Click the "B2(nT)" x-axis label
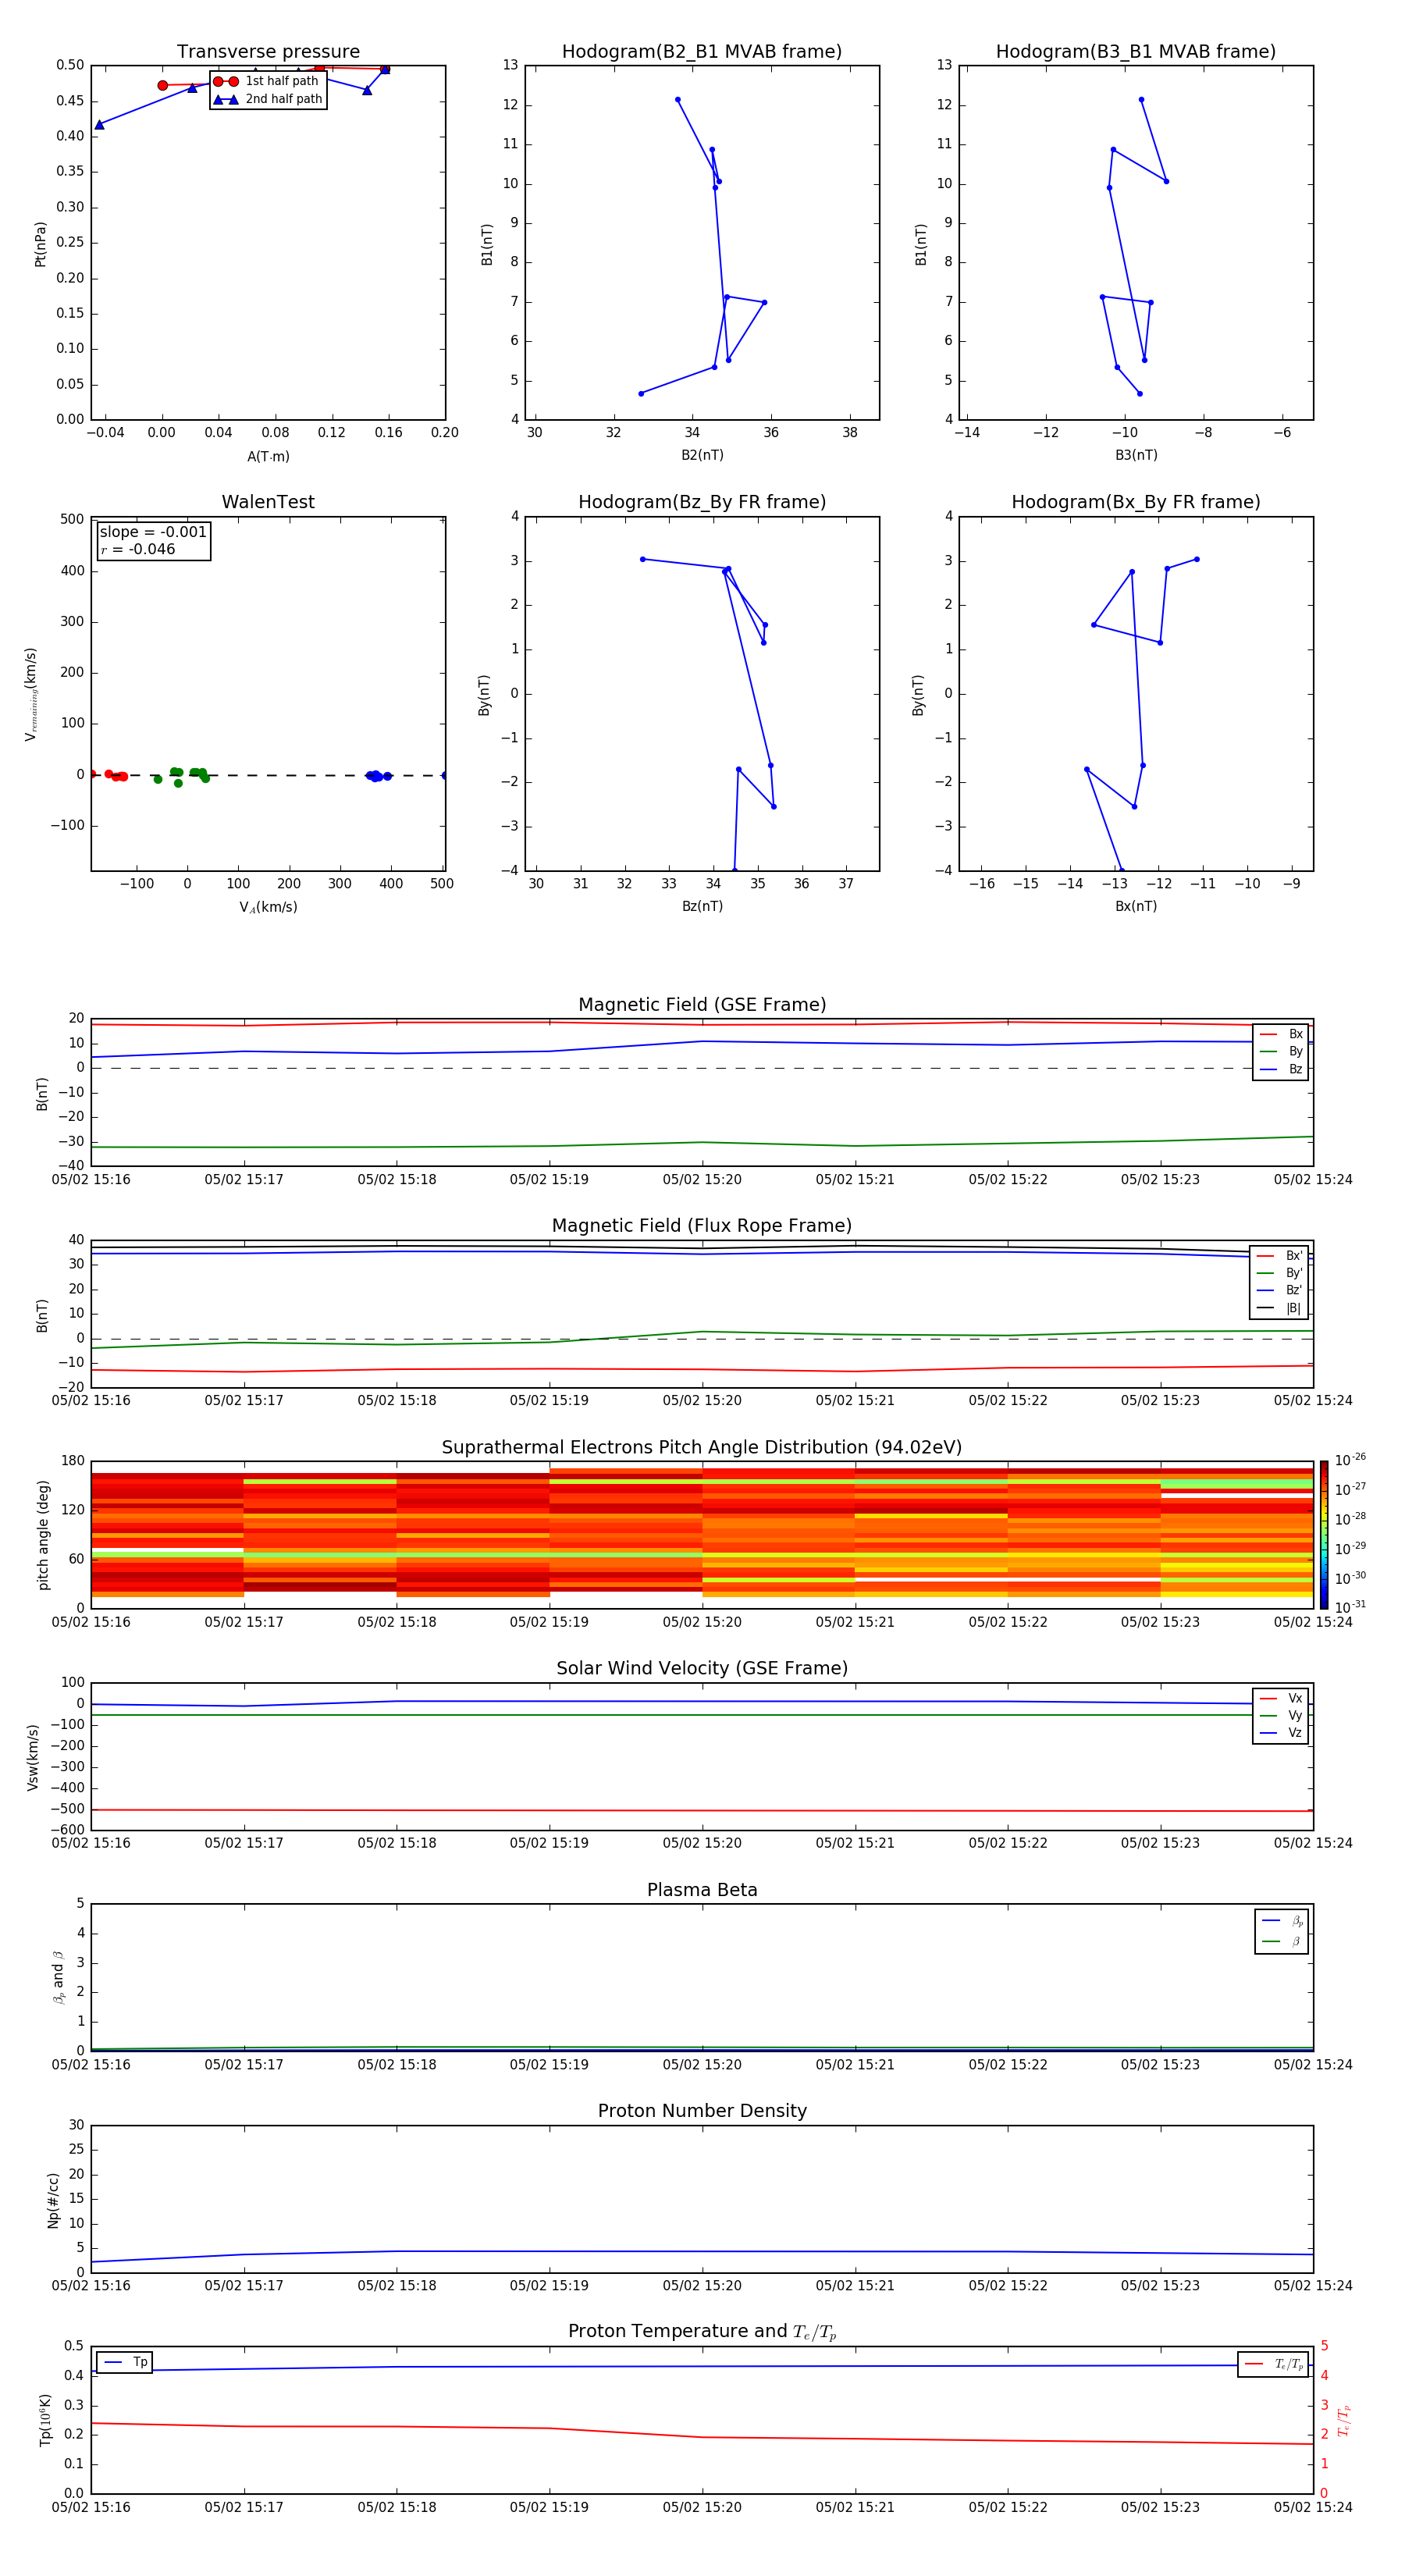1405x2576 pixels. (702, 456)
